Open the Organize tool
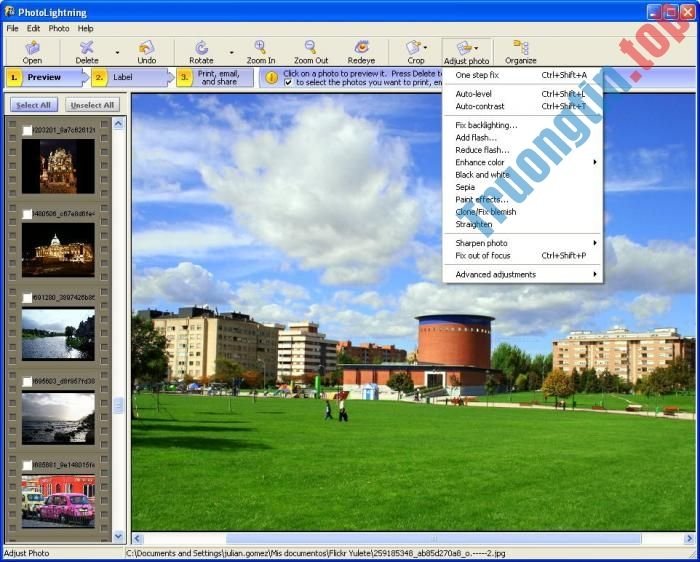 (521, 47)
